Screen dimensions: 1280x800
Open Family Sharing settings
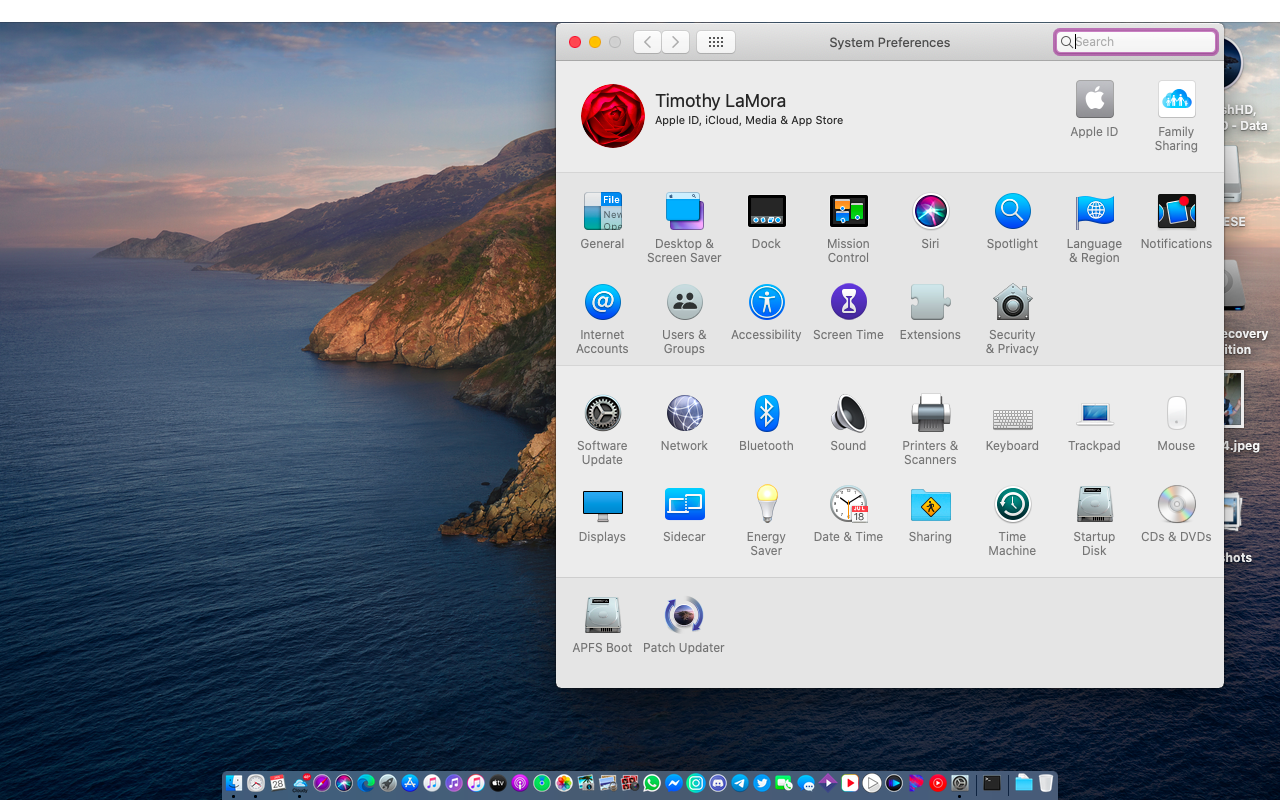point(1176,116)
